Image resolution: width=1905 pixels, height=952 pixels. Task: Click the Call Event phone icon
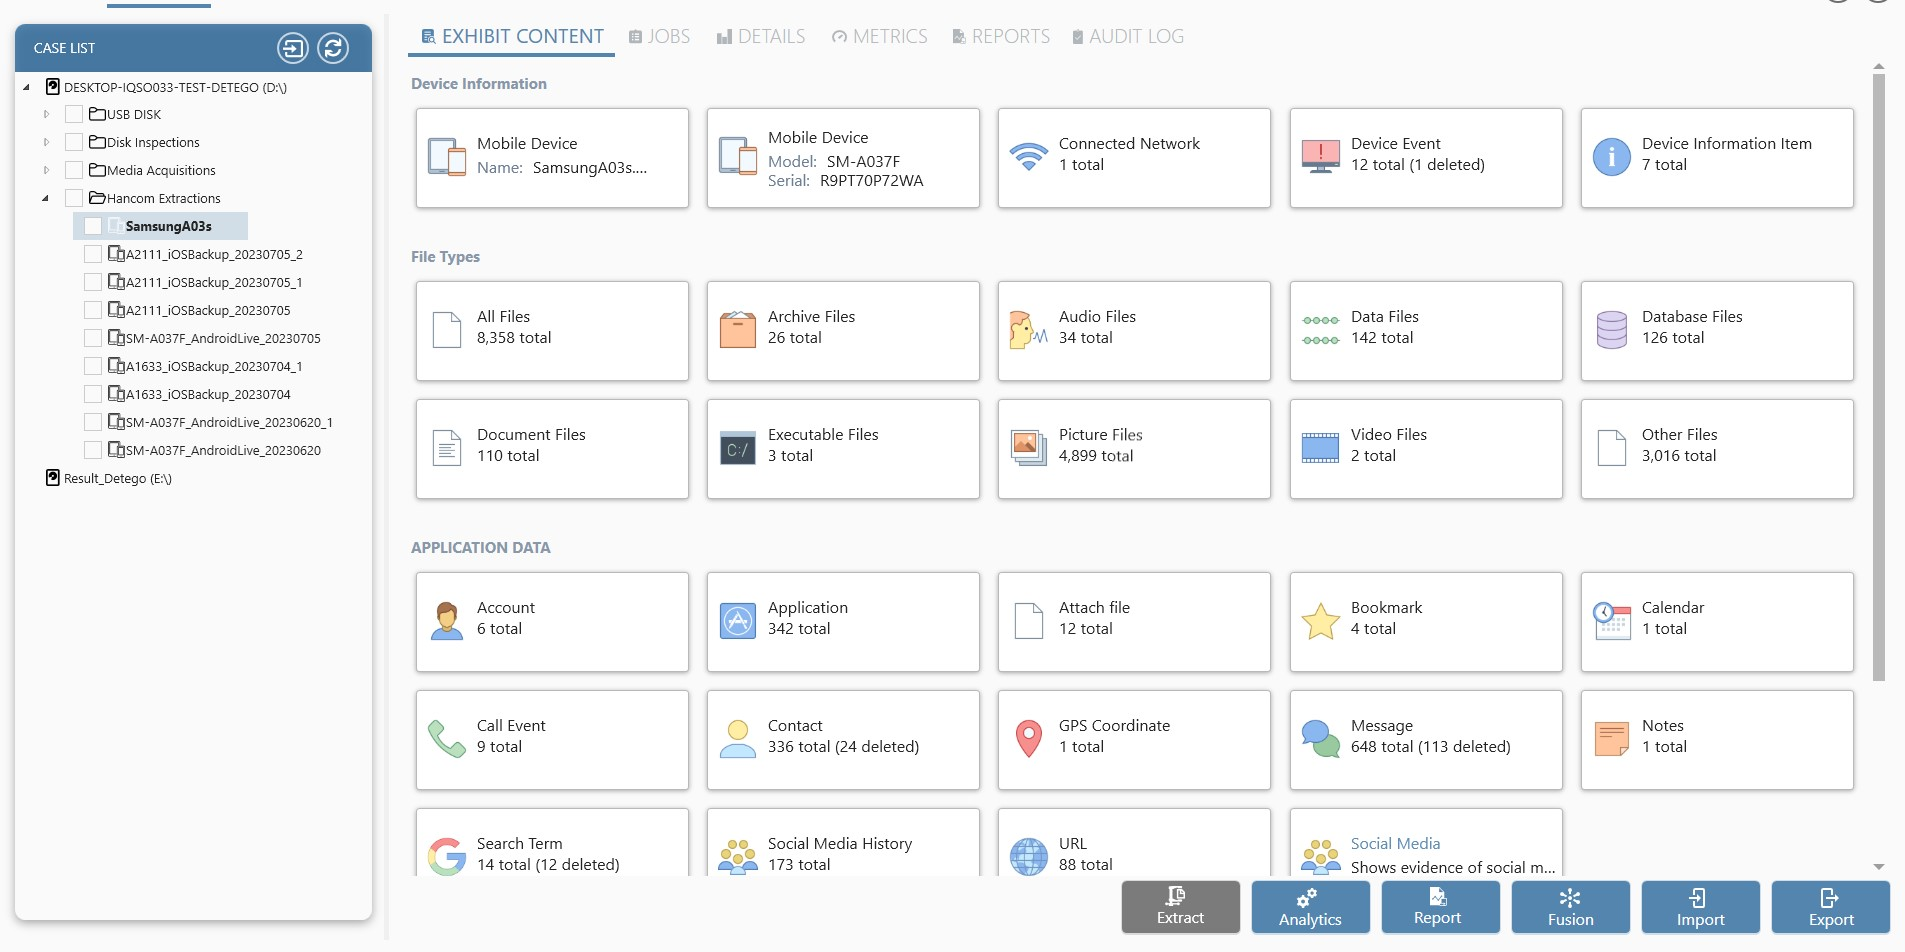[446, 739]
